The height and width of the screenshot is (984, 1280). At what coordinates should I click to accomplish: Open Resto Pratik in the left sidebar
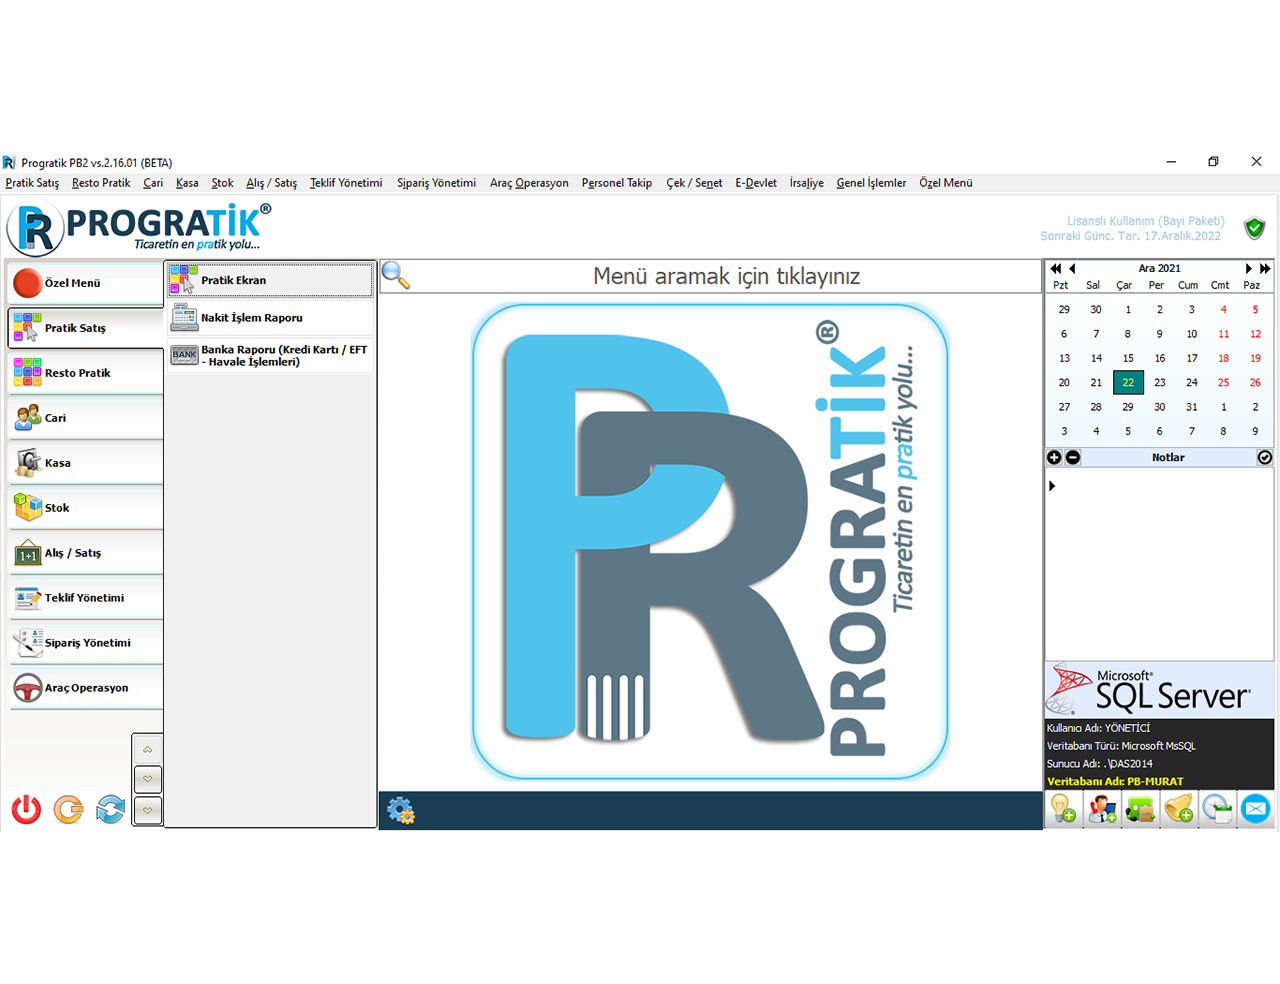point(85,373)
